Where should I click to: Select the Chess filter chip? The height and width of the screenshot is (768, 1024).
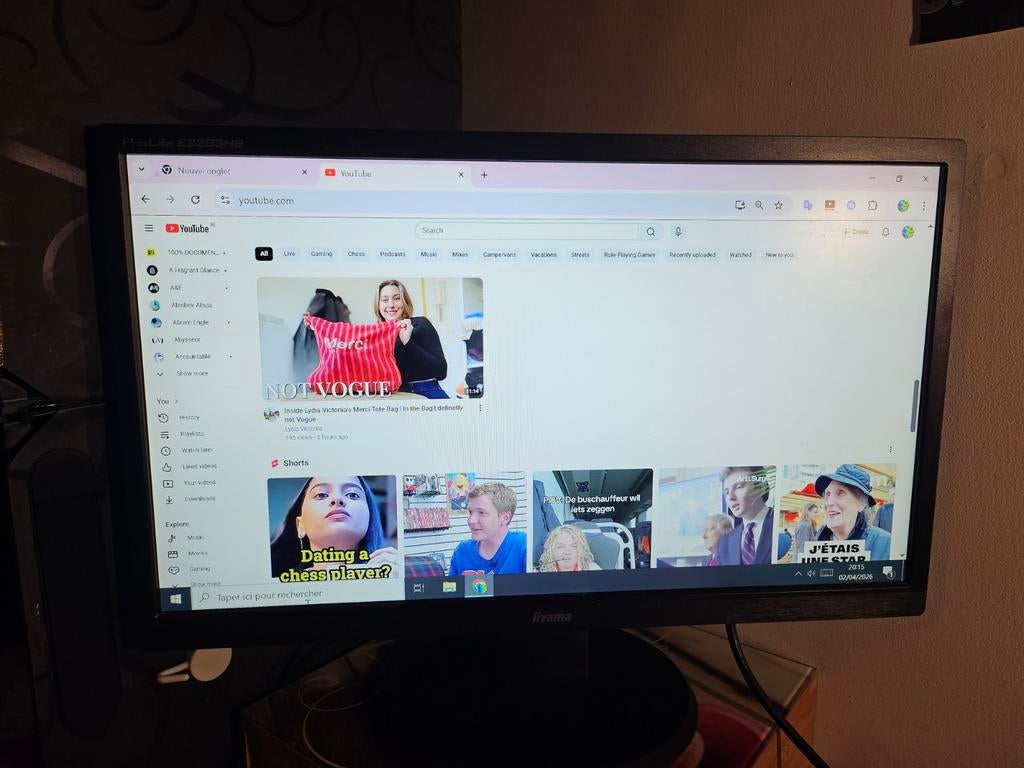356,254
